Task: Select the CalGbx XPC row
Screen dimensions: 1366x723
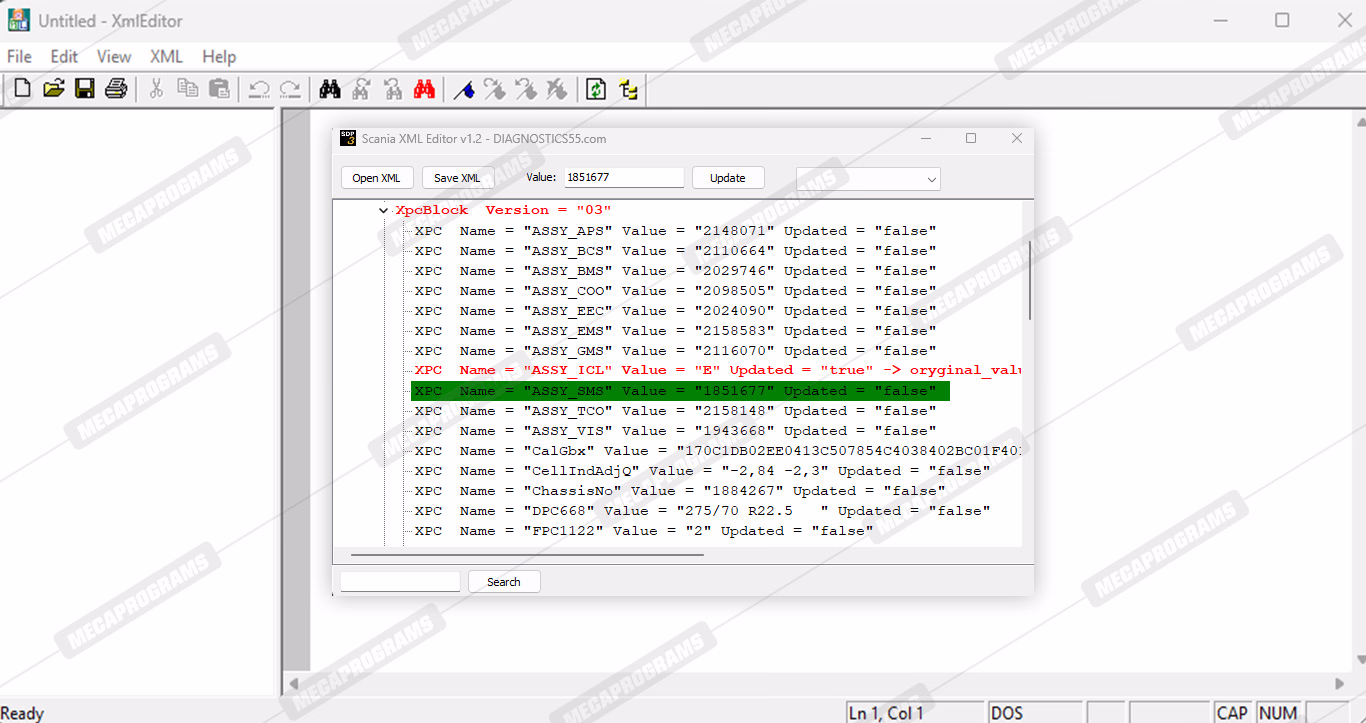Action: coord(717,451)
